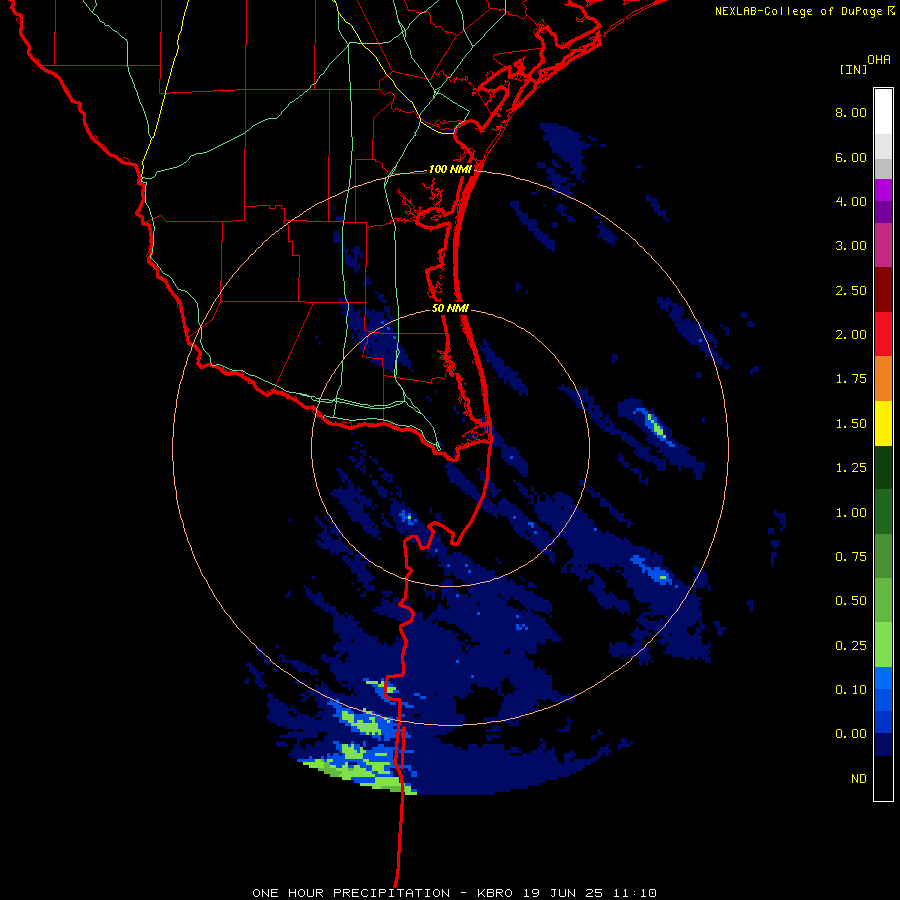Click the 1.75 legend value
The width and height of the screenshot is (900, 900).
(851, 379)
